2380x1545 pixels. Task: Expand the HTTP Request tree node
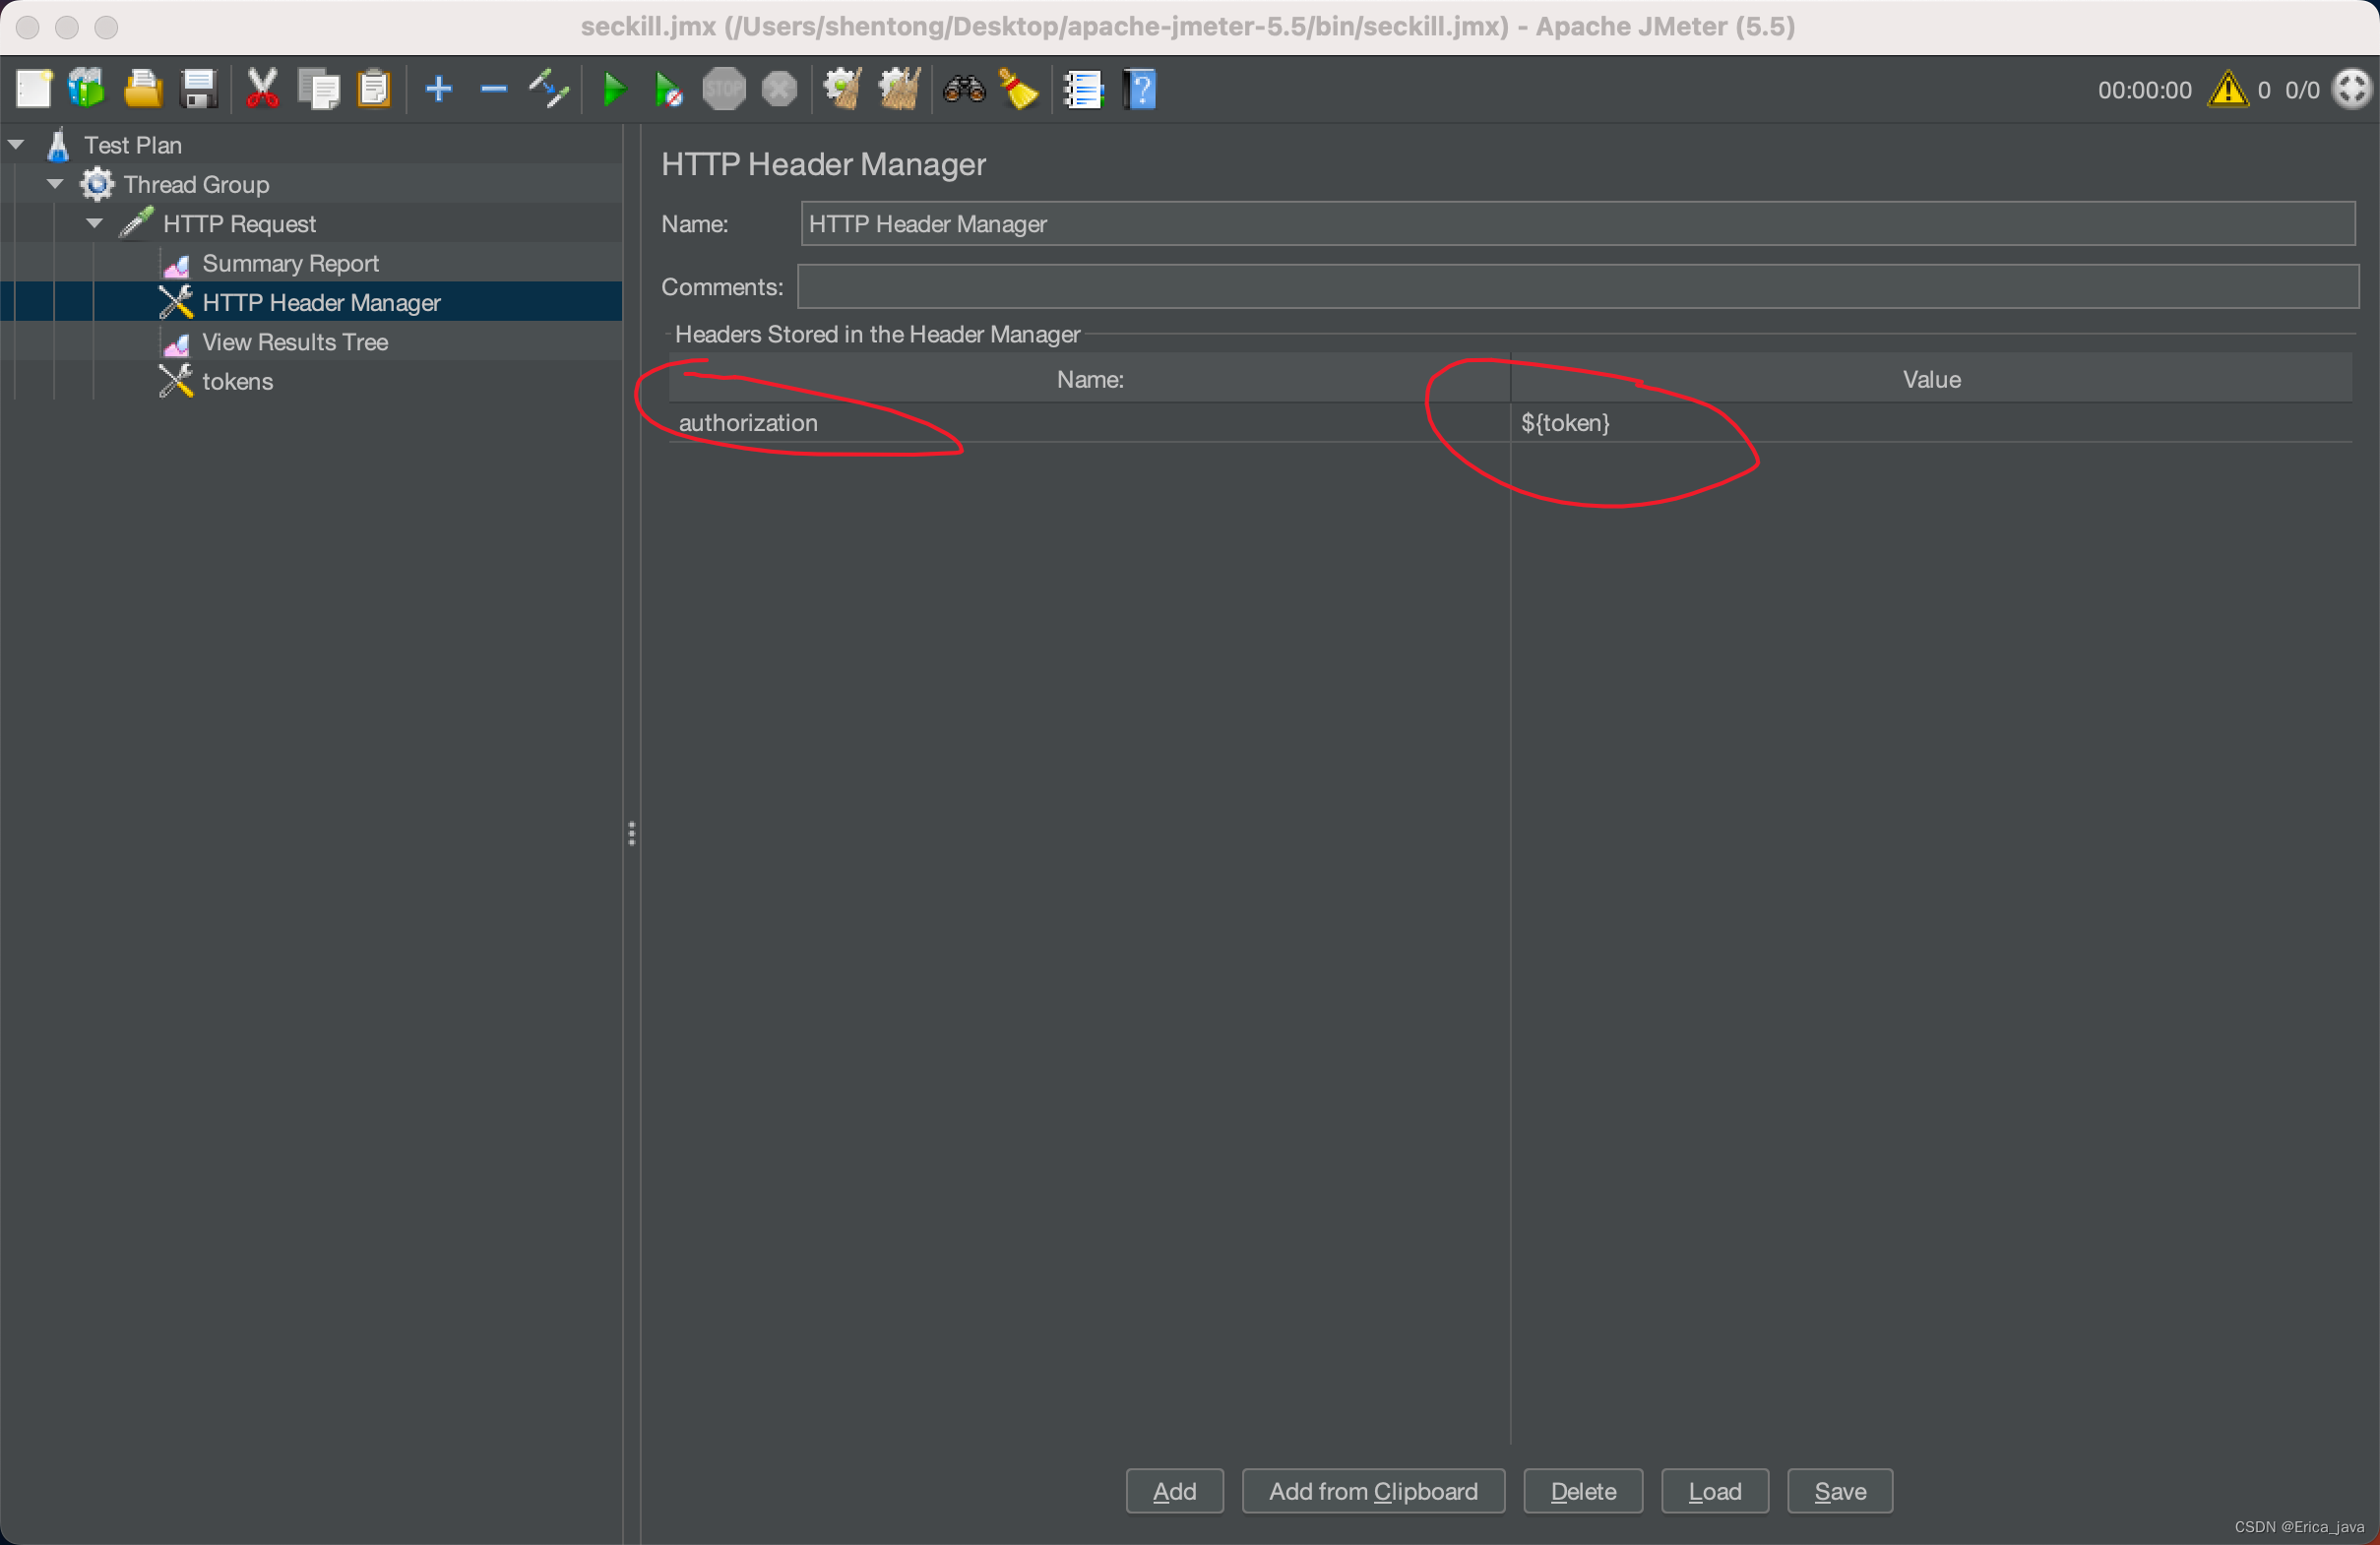click(x=97, y=223)
